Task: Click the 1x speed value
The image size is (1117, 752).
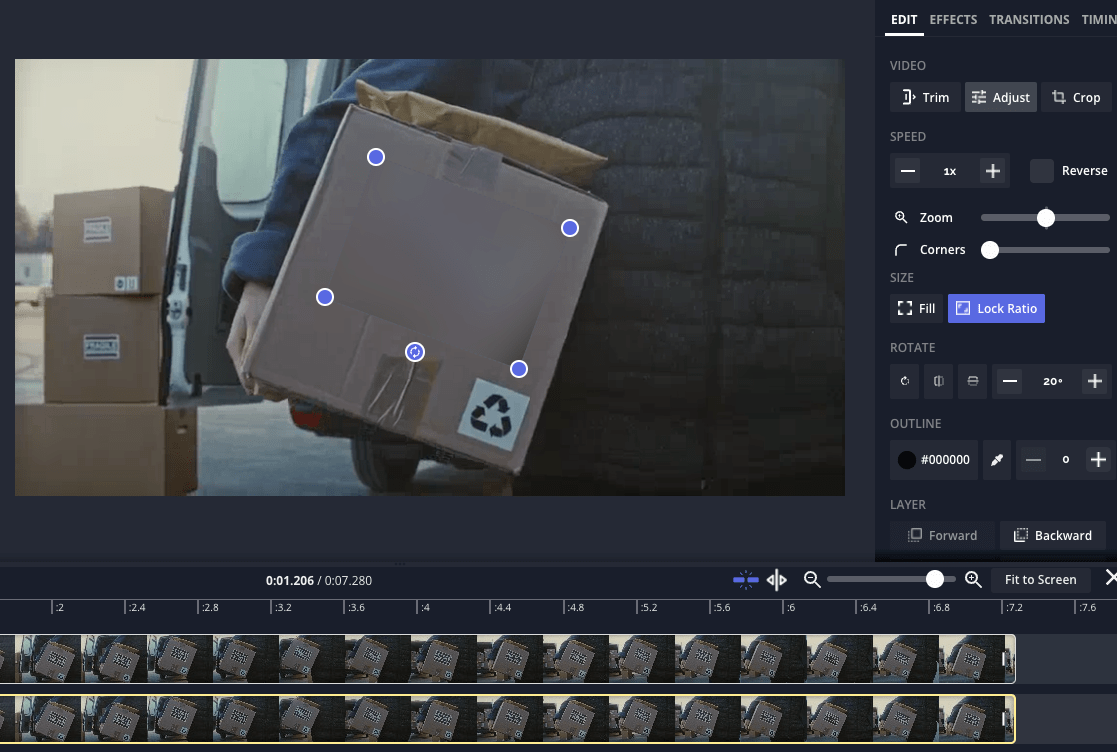Action: tap(950, 171)
